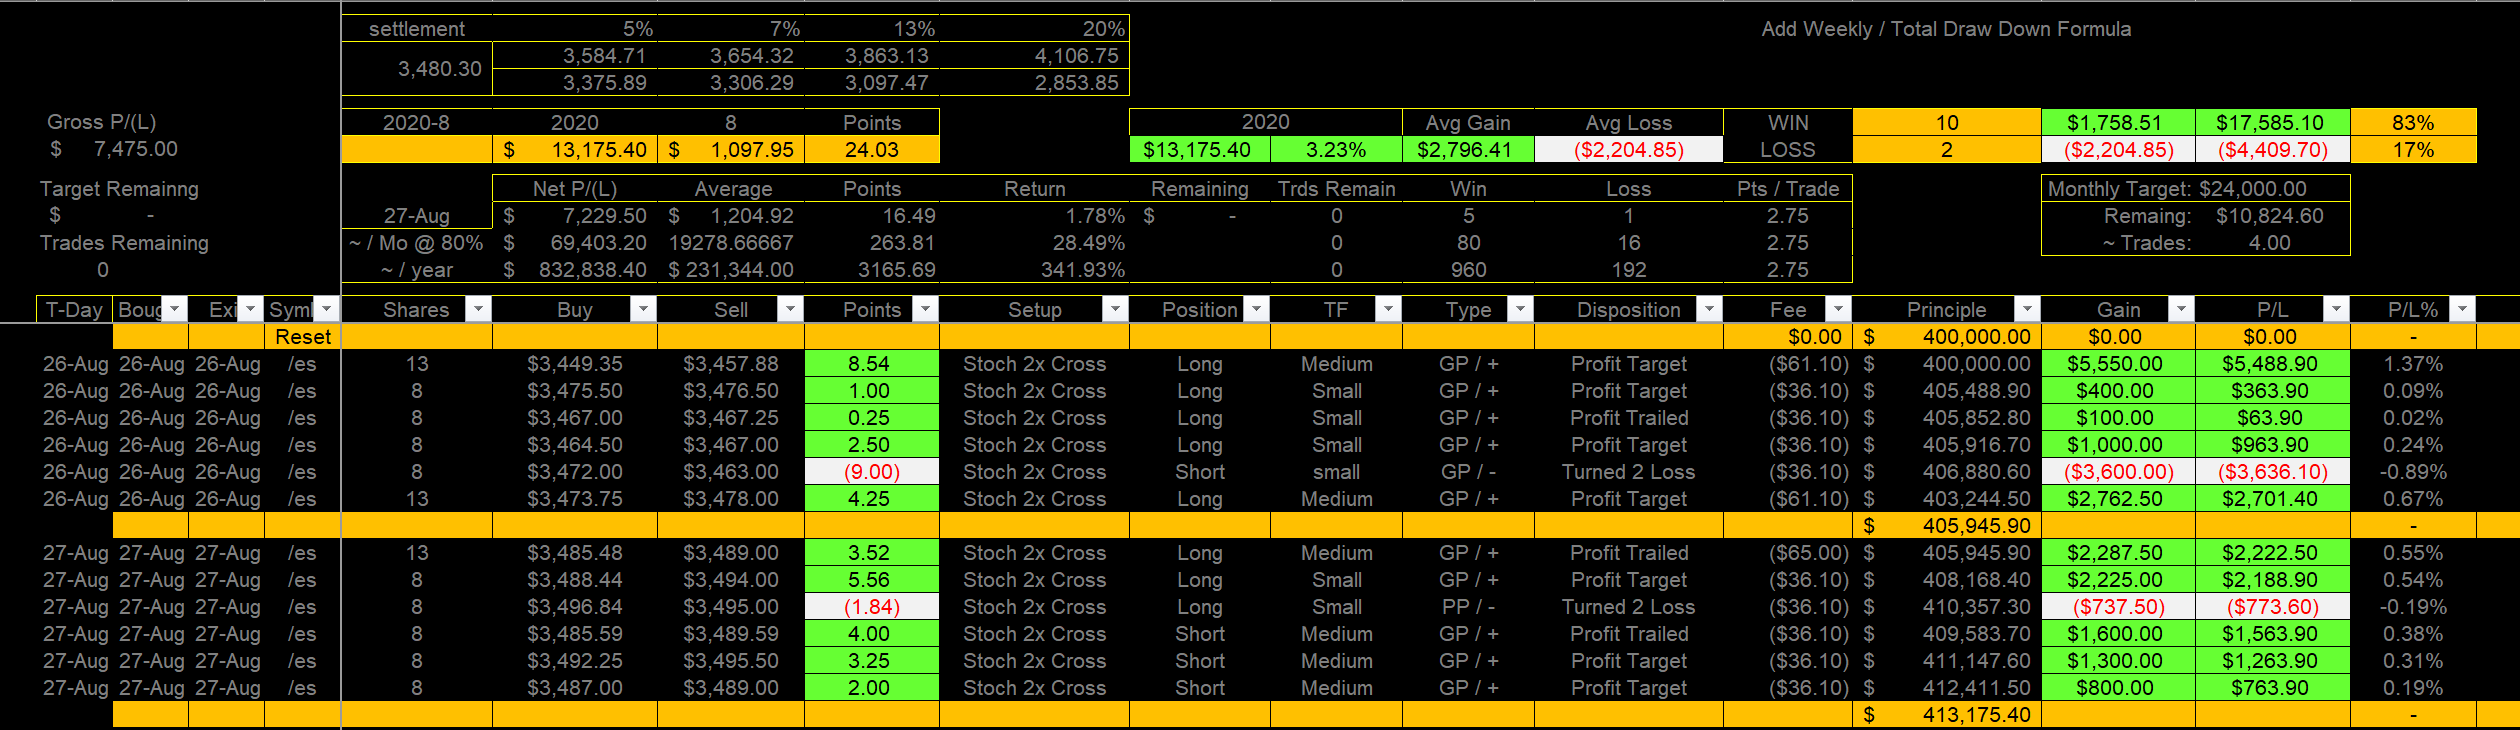Select the 83% win rate cell
Viewport: 2520px width, 730px height.
click(2413, 122)
